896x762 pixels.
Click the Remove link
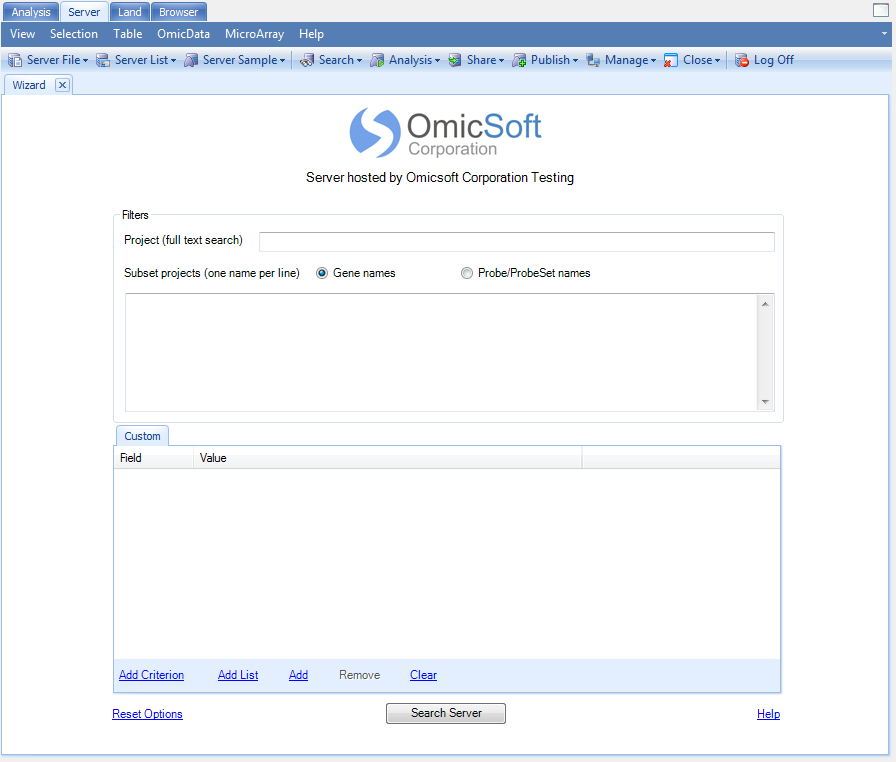click(x=359, y=675)
